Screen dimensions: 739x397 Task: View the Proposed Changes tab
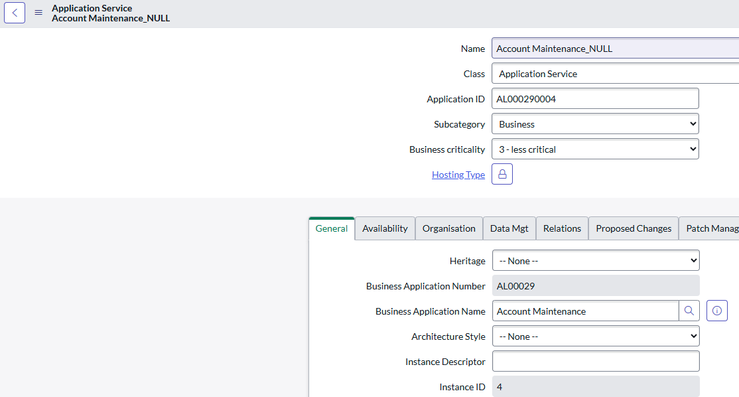[633, 228]
